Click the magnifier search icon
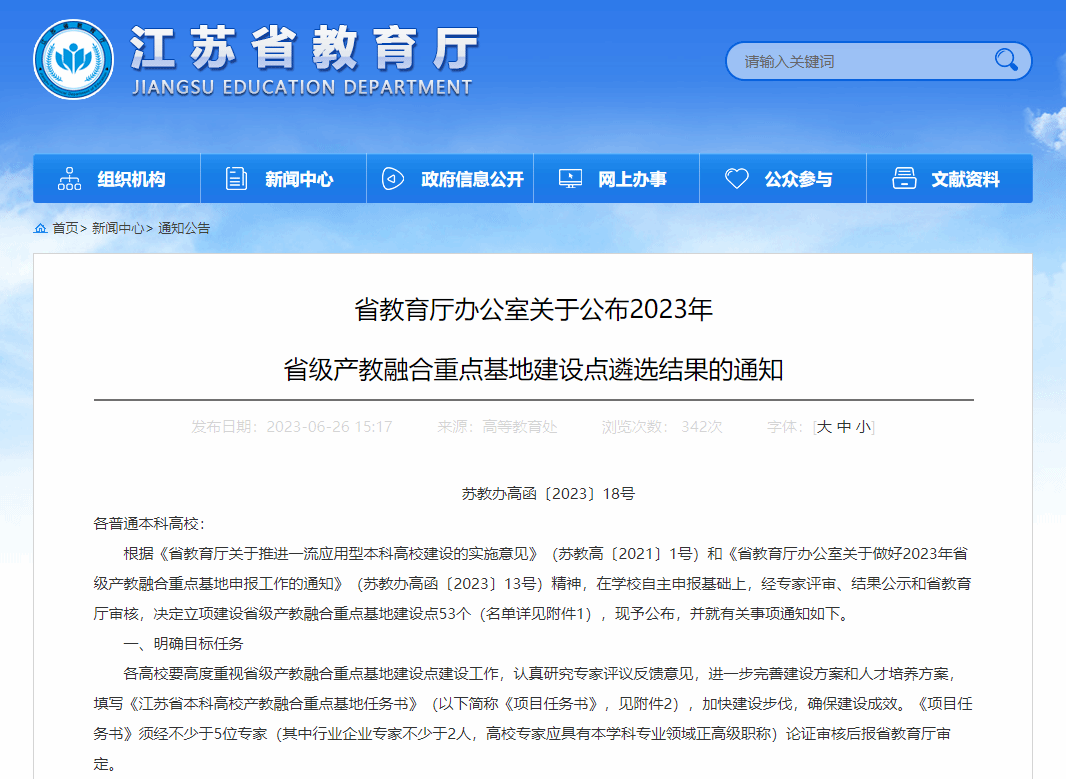This screenshot has height=779, width=1066. [x=1005, y=61]
